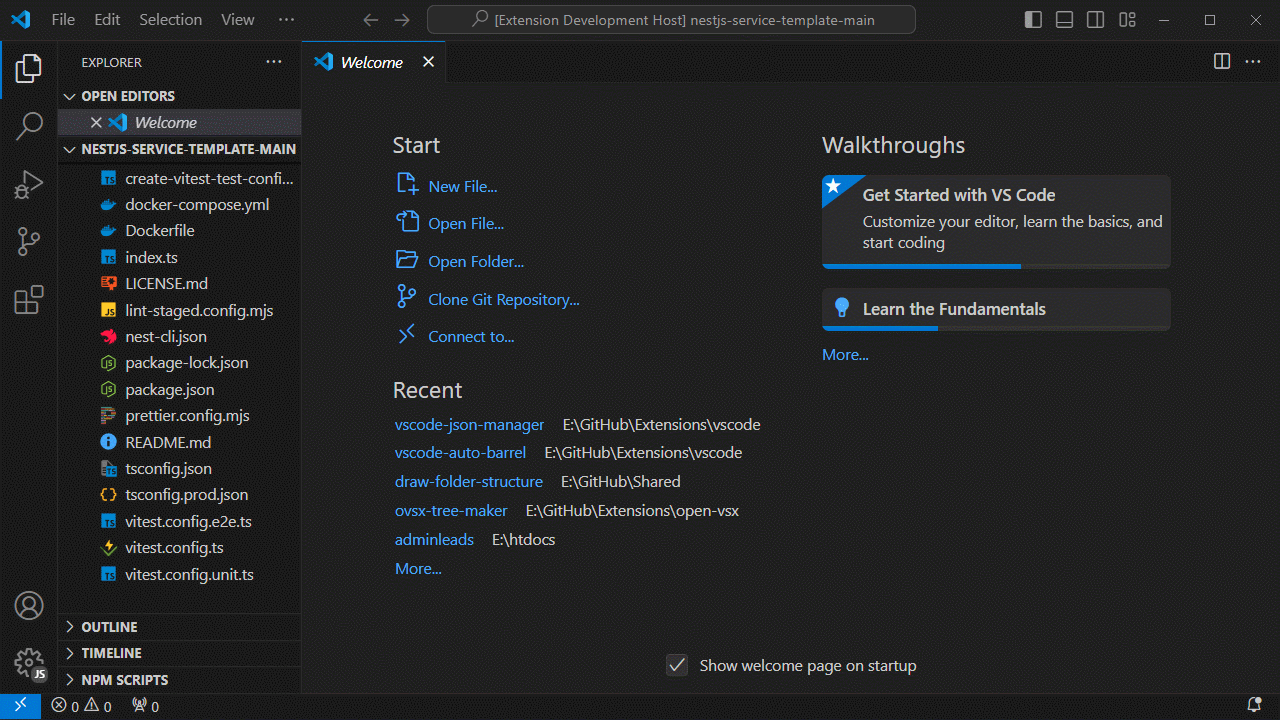This screenshot has height=720, width=1280.
Task: Expand the Timeline section
Action: point(180,653)
